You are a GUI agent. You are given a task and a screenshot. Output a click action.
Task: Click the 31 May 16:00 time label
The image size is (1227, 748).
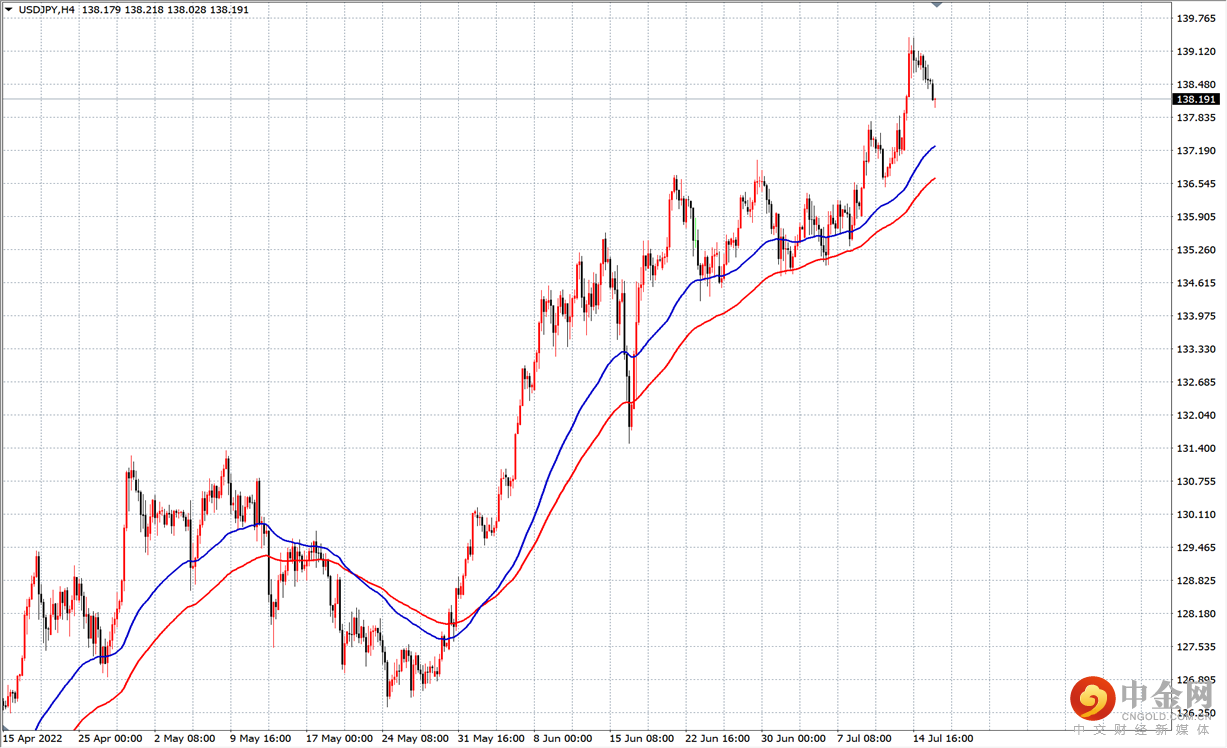pos(490,738)
